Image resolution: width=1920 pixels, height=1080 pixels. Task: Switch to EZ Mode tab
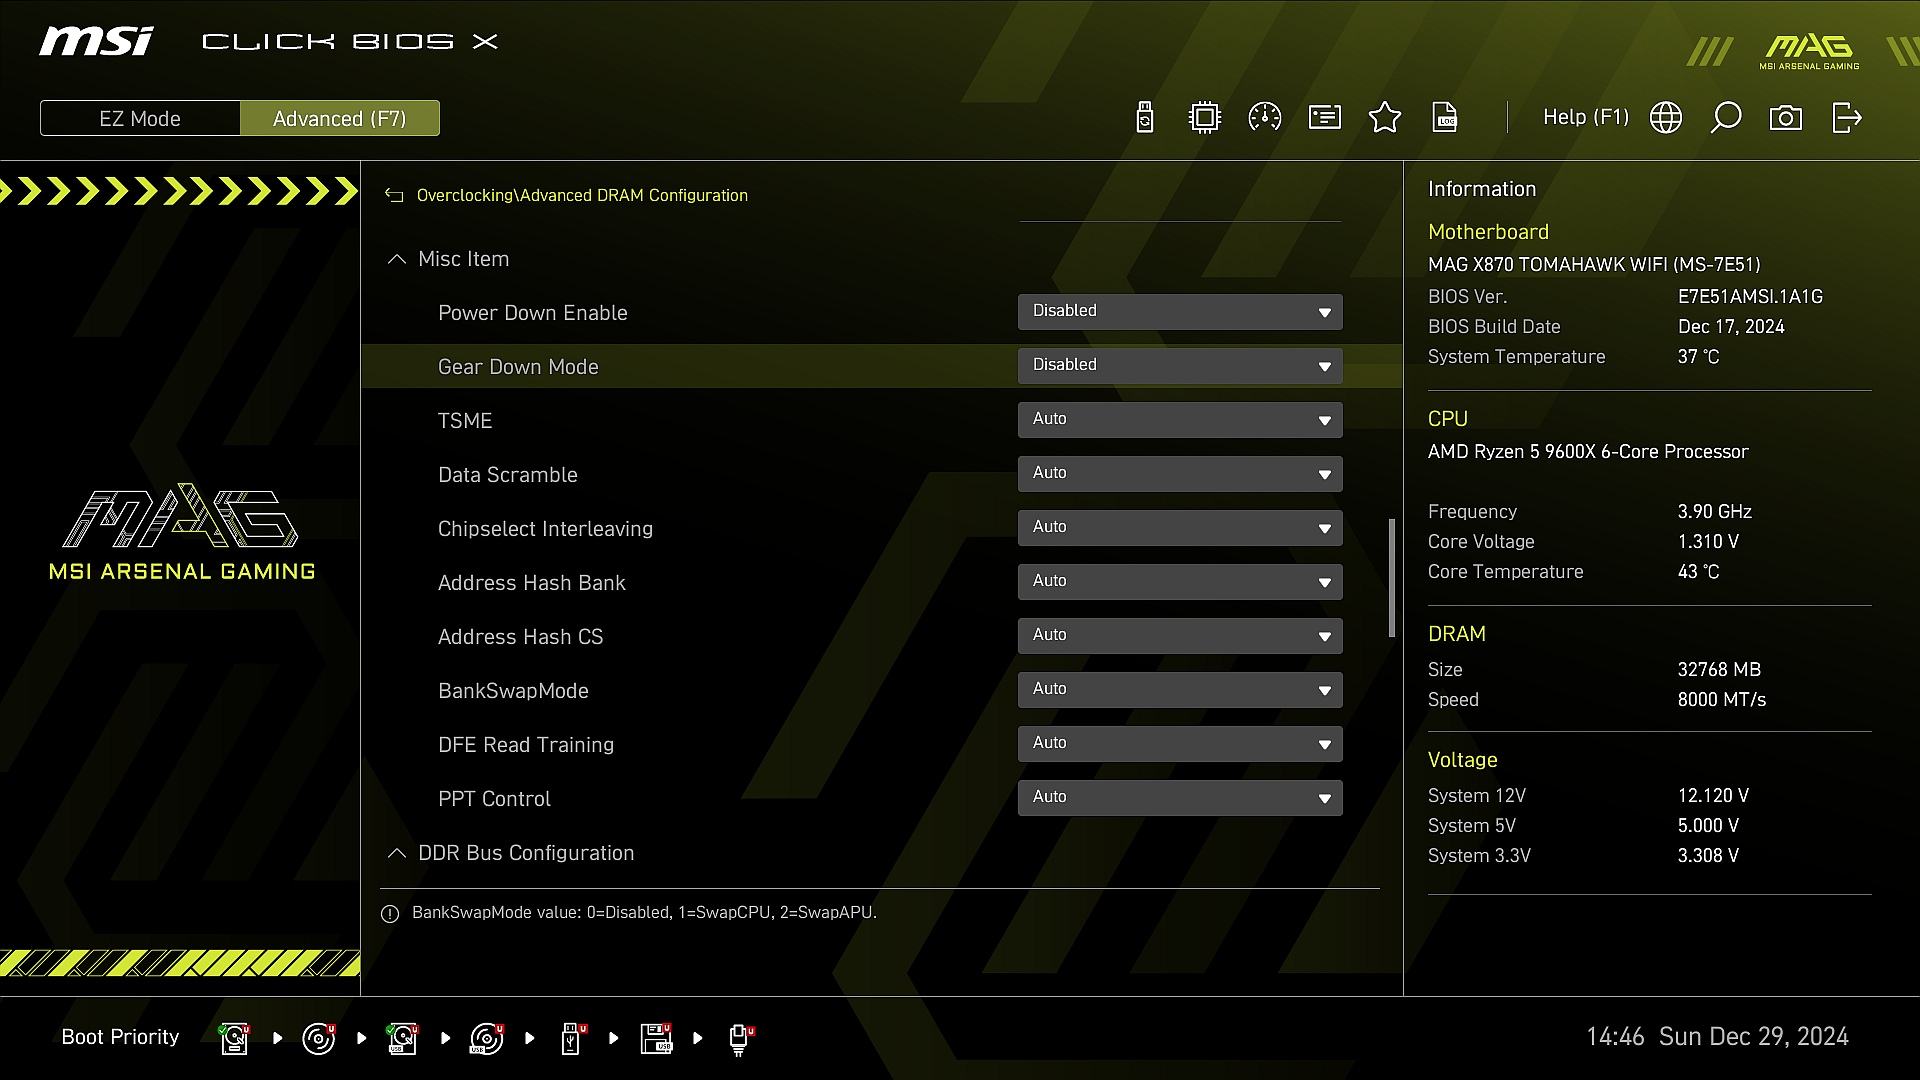(x=140, y=118)
